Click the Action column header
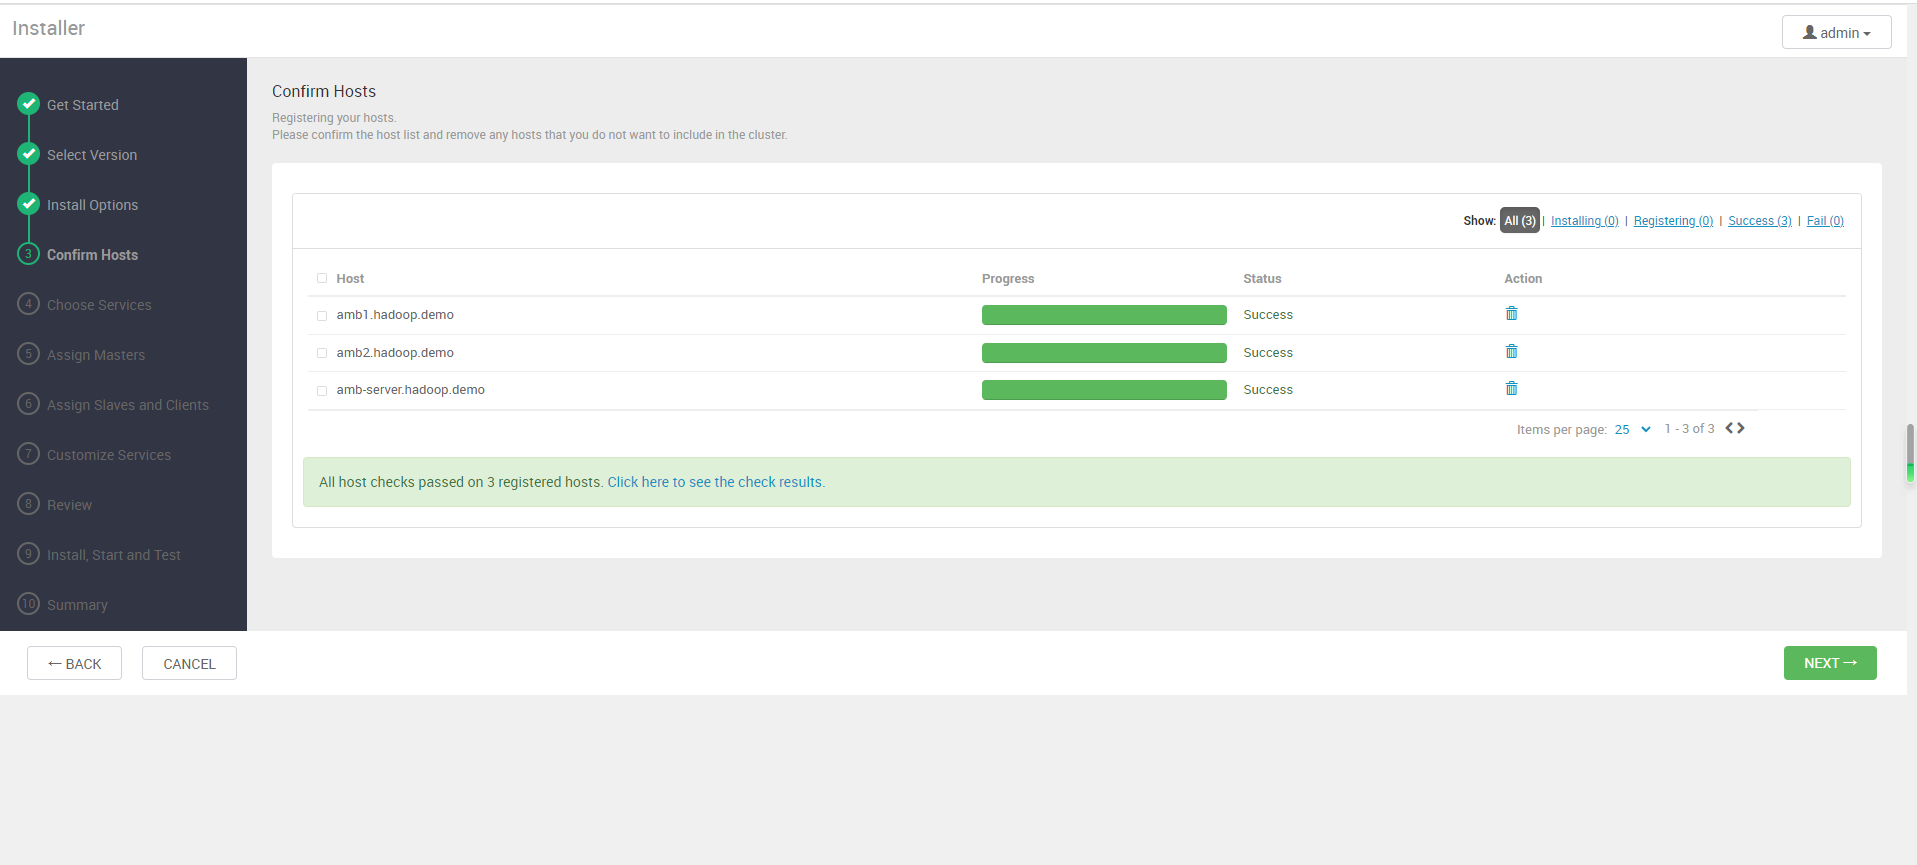Viewport: 1917px width, 865px height. (1523, 279)
